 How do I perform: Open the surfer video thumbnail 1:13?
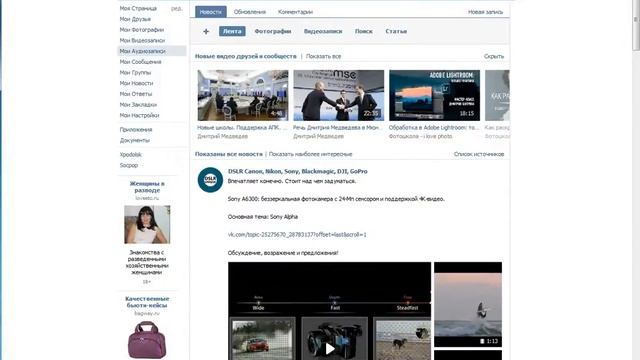pos(468,304)
